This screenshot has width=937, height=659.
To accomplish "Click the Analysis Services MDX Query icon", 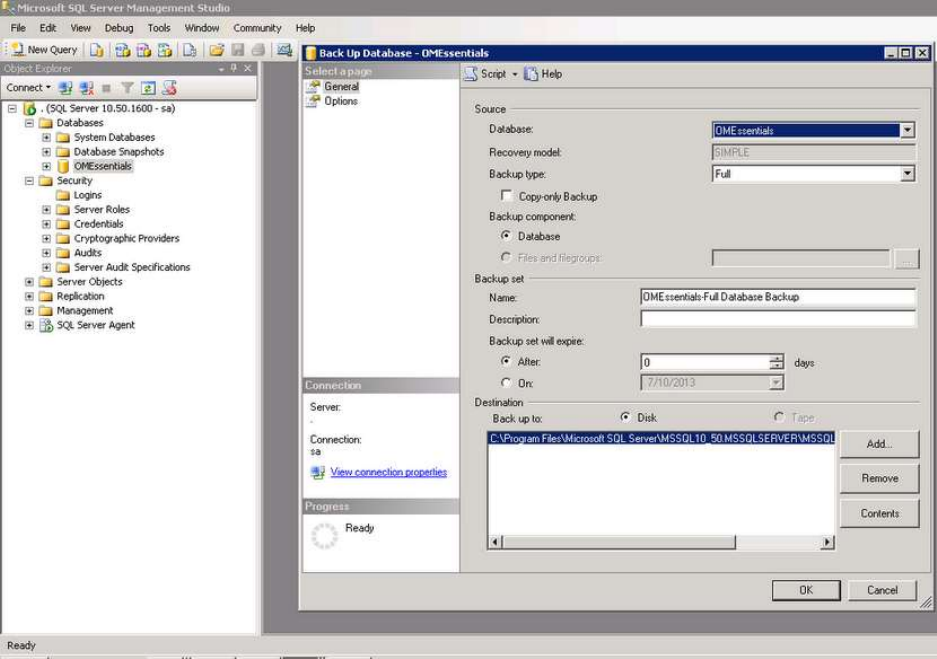I will click(123, 50).
